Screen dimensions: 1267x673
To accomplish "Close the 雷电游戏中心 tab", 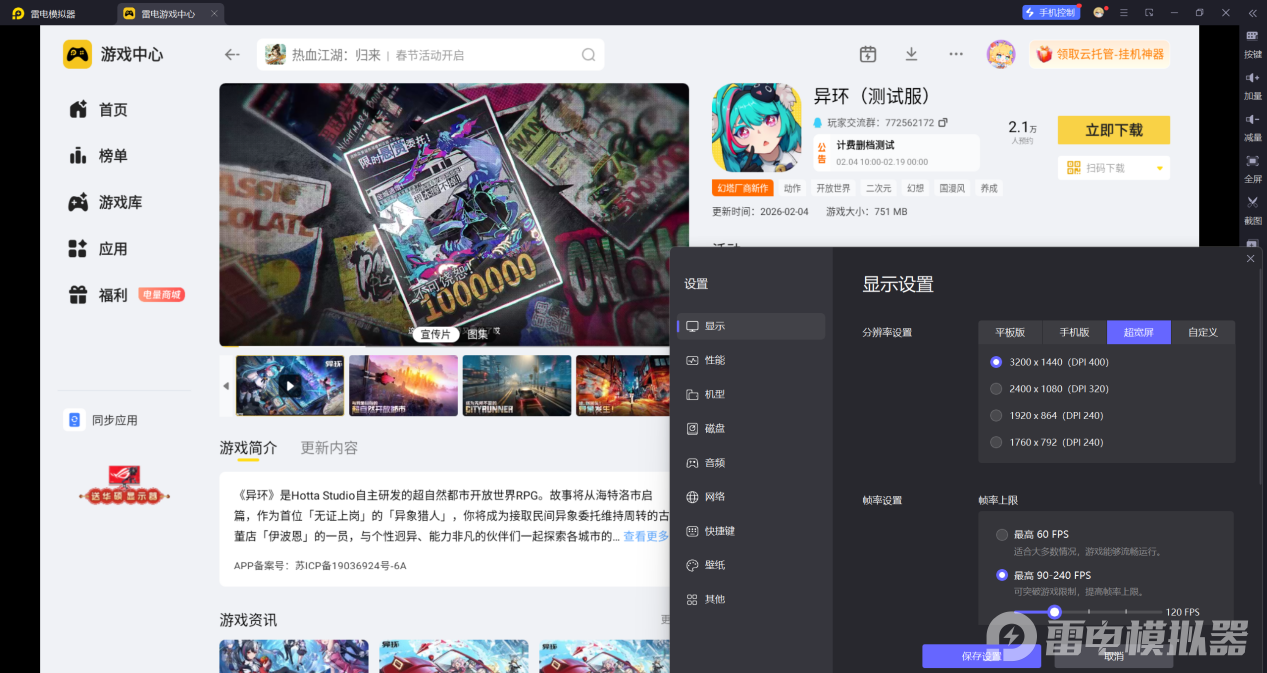I will click(x=215, y=13).
